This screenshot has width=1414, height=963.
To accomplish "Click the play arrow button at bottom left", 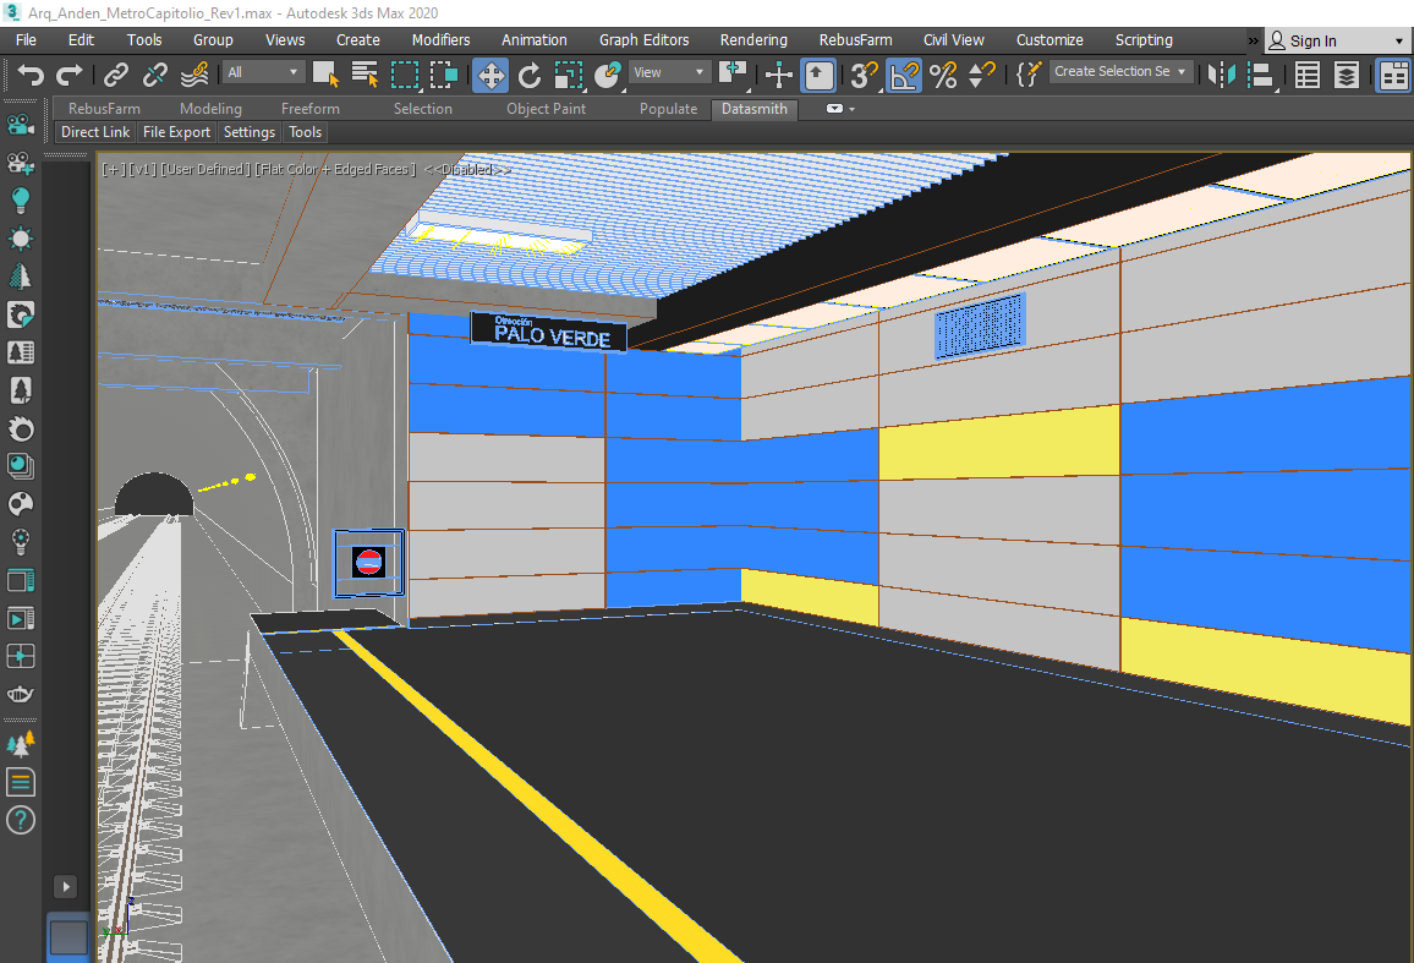I will [65, 887].
